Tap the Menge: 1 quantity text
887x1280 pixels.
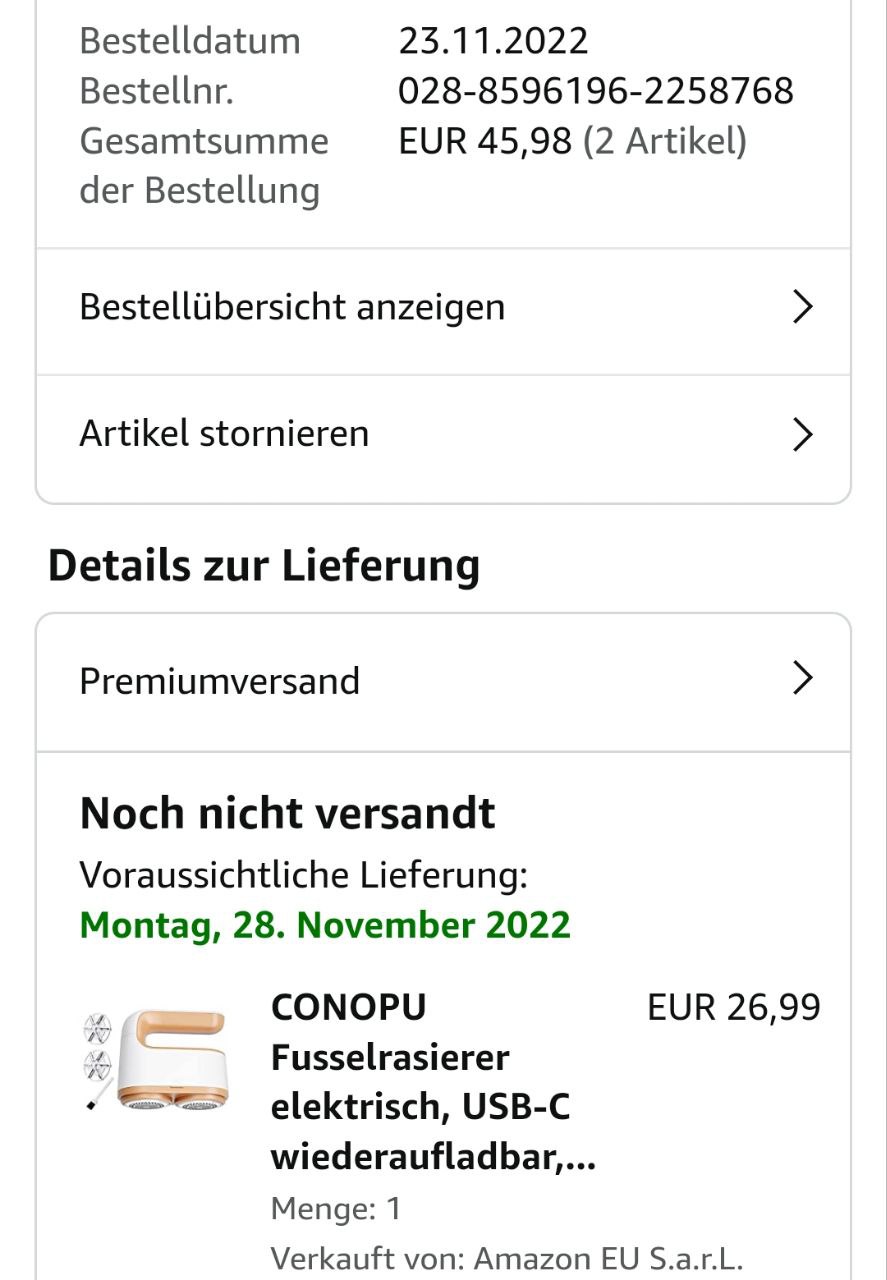coord(336,1208)
